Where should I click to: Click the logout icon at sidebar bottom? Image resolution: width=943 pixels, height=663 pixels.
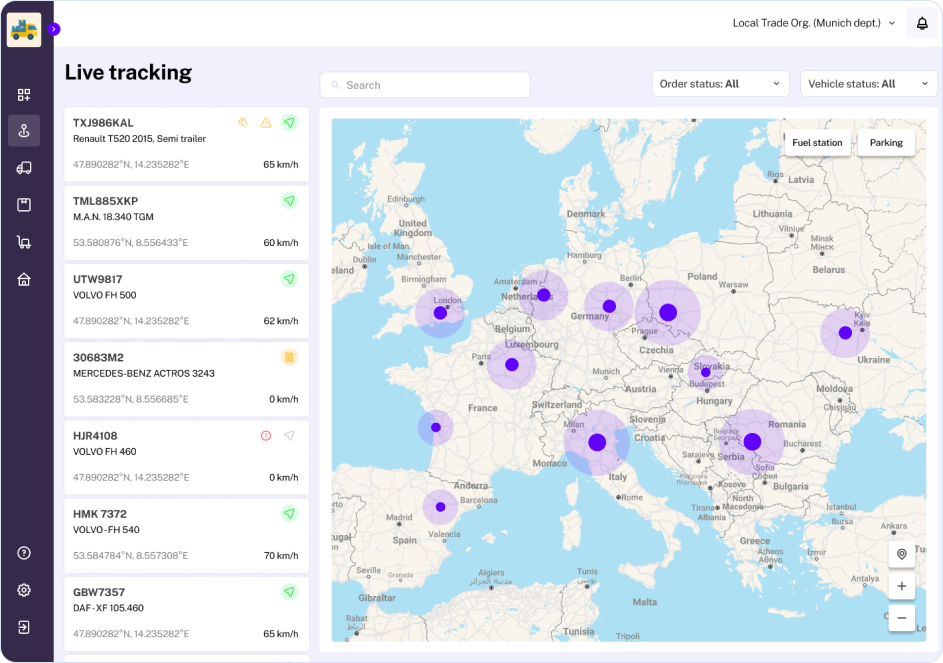24,627
